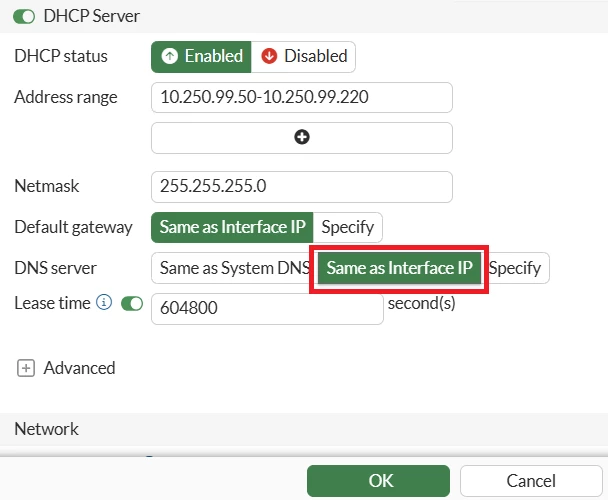Set DNS server to Same as System DNS
Image resolution: width=608 pixels, height=500 pixels.
234,268
